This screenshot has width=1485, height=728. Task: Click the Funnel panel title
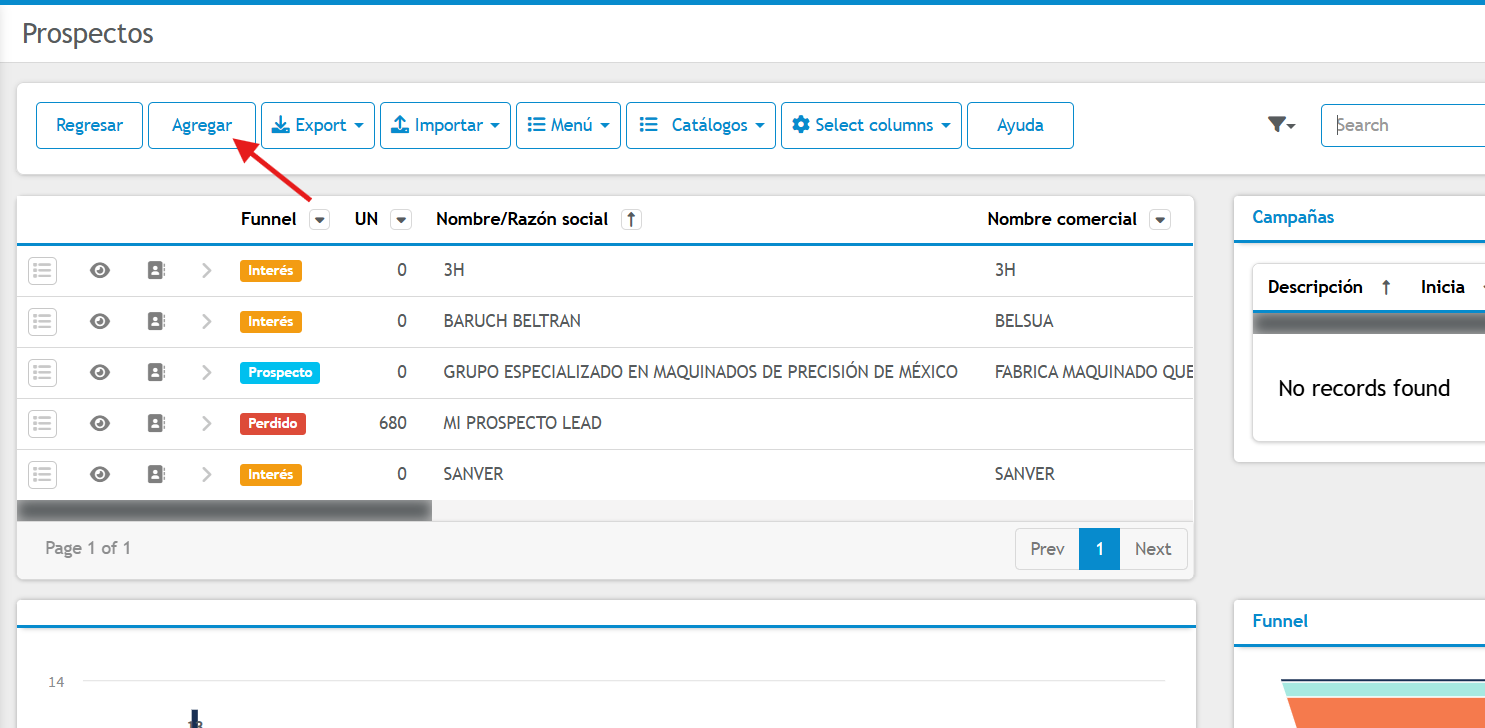[x=1280, y=621]
